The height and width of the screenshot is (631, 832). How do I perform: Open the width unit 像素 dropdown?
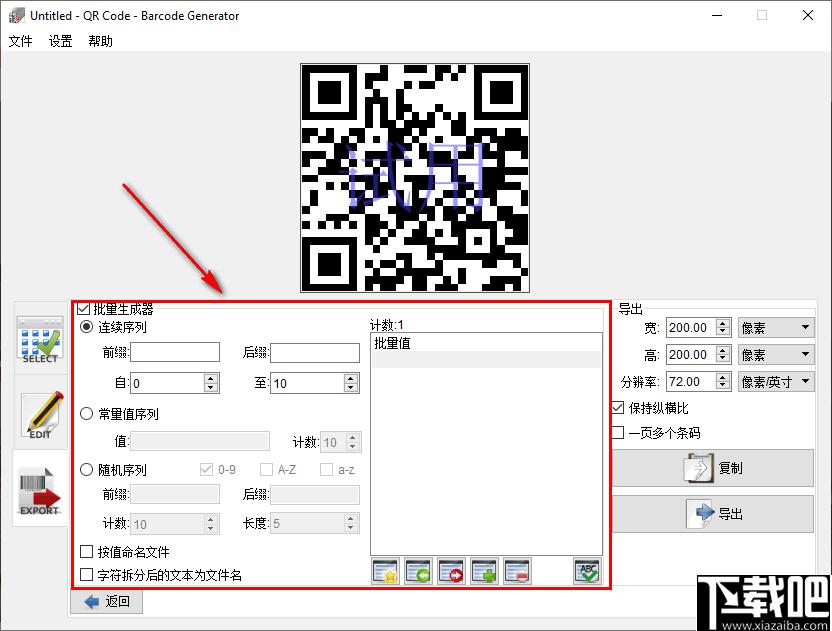[776, 327]
